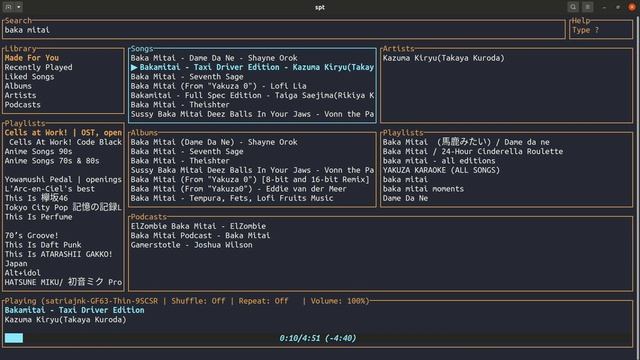Select song Baka Mitai - Theishter
Viewport: 640px width, 360px height.
(x=180, y=105)
